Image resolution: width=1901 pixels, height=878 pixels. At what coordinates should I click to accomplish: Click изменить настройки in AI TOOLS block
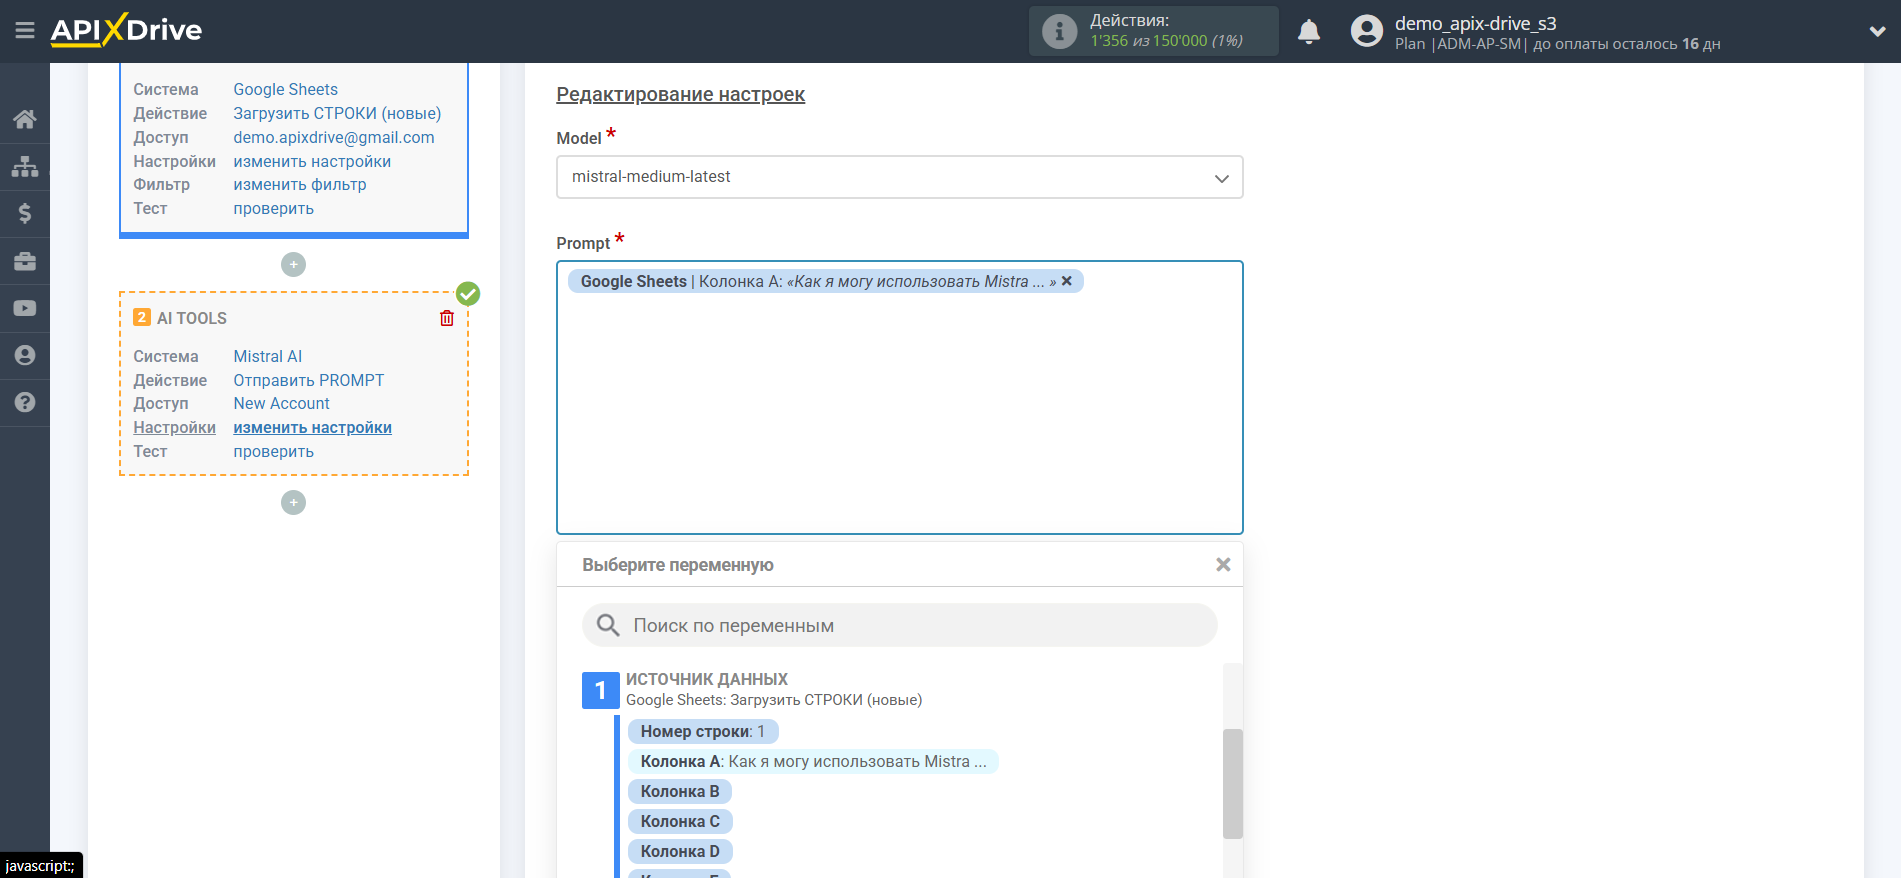tap(312, 427)
